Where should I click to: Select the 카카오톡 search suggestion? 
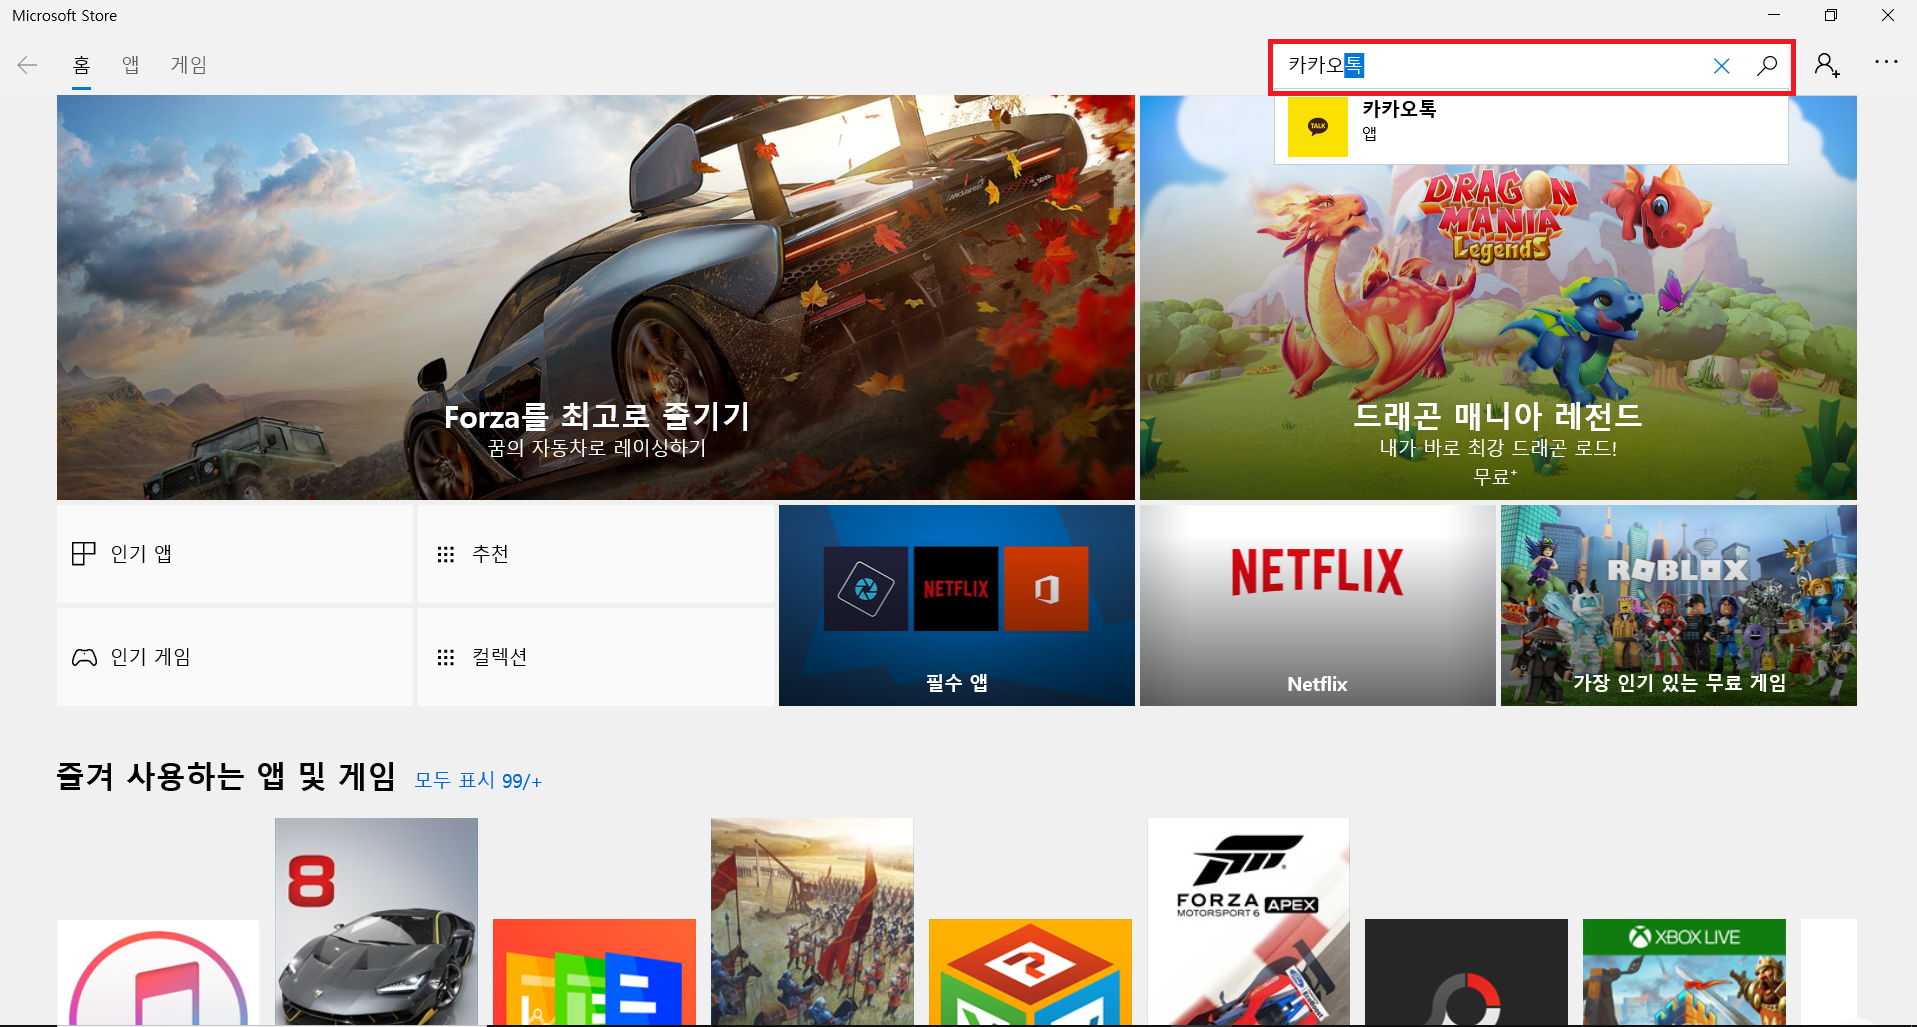[1531, 128]
